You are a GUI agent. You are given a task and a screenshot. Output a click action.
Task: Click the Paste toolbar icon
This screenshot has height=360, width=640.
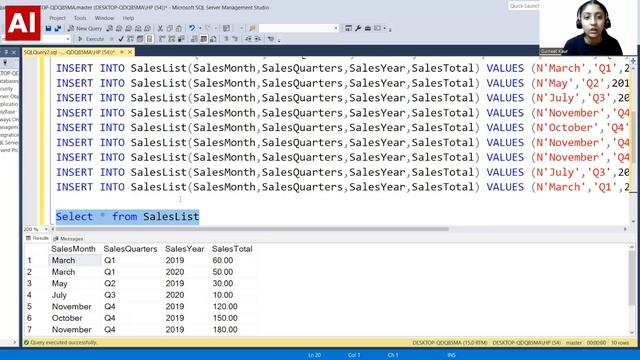click(179, 28)
